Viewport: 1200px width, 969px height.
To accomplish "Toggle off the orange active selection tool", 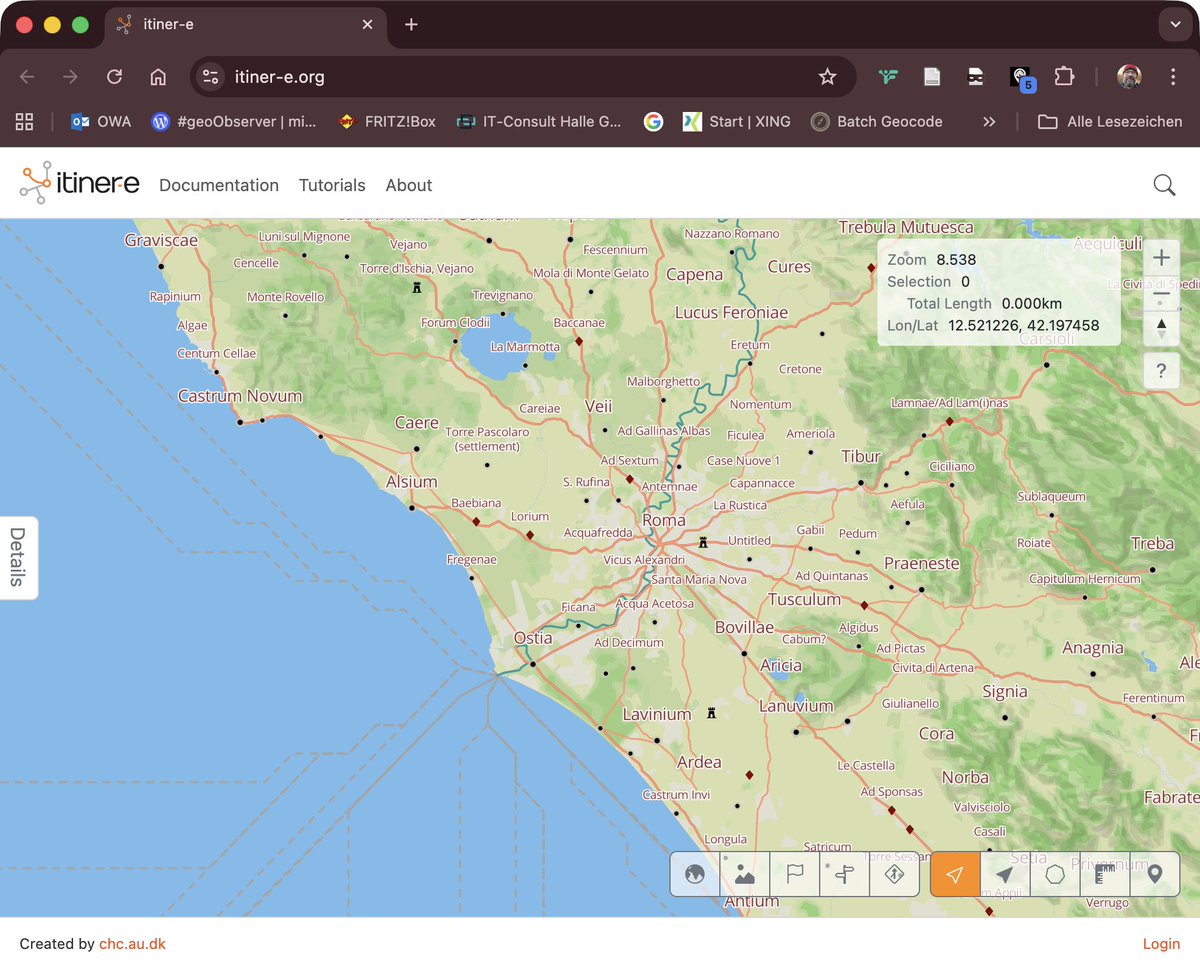I will 954,874.
